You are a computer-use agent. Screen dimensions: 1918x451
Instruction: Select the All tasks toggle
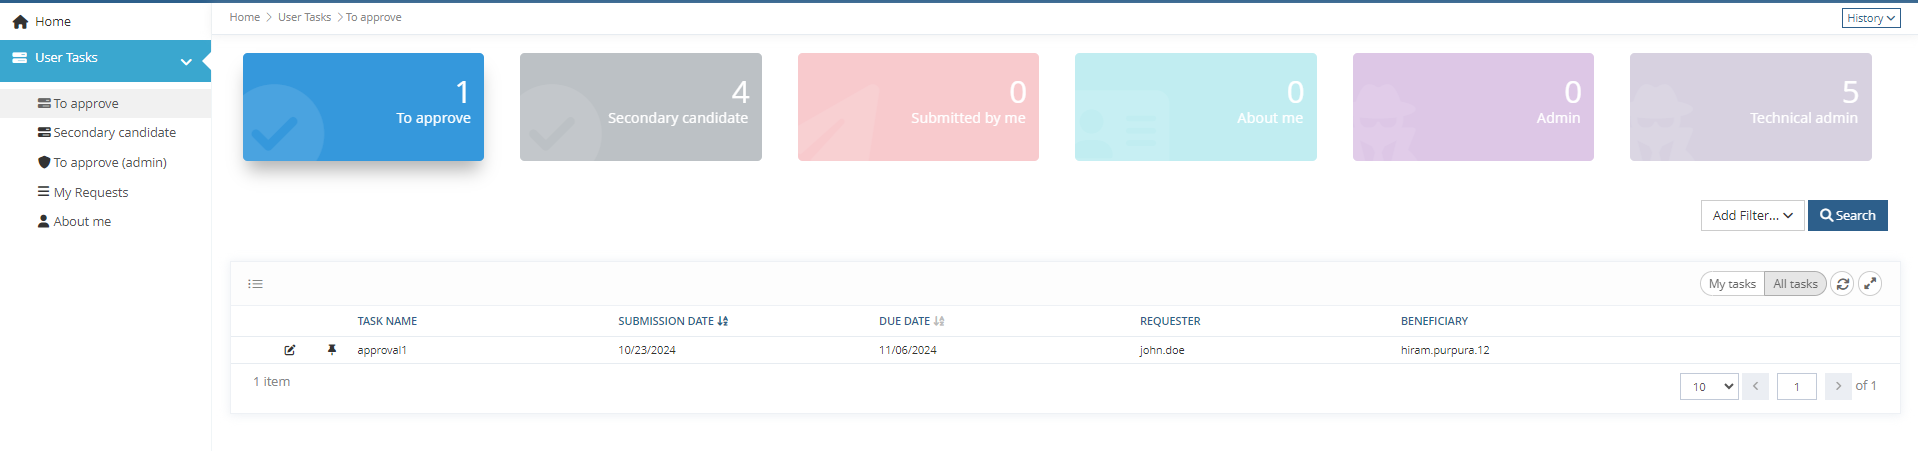point(1795,284)
